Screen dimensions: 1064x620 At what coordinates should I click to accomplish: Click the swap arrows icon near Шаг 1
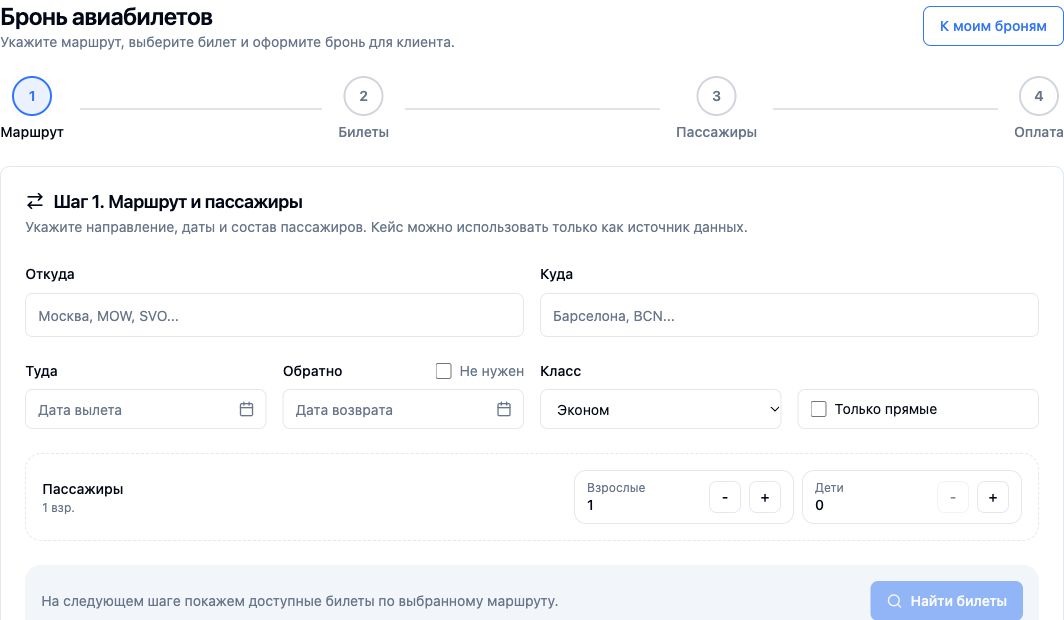(x=35, y=201)
